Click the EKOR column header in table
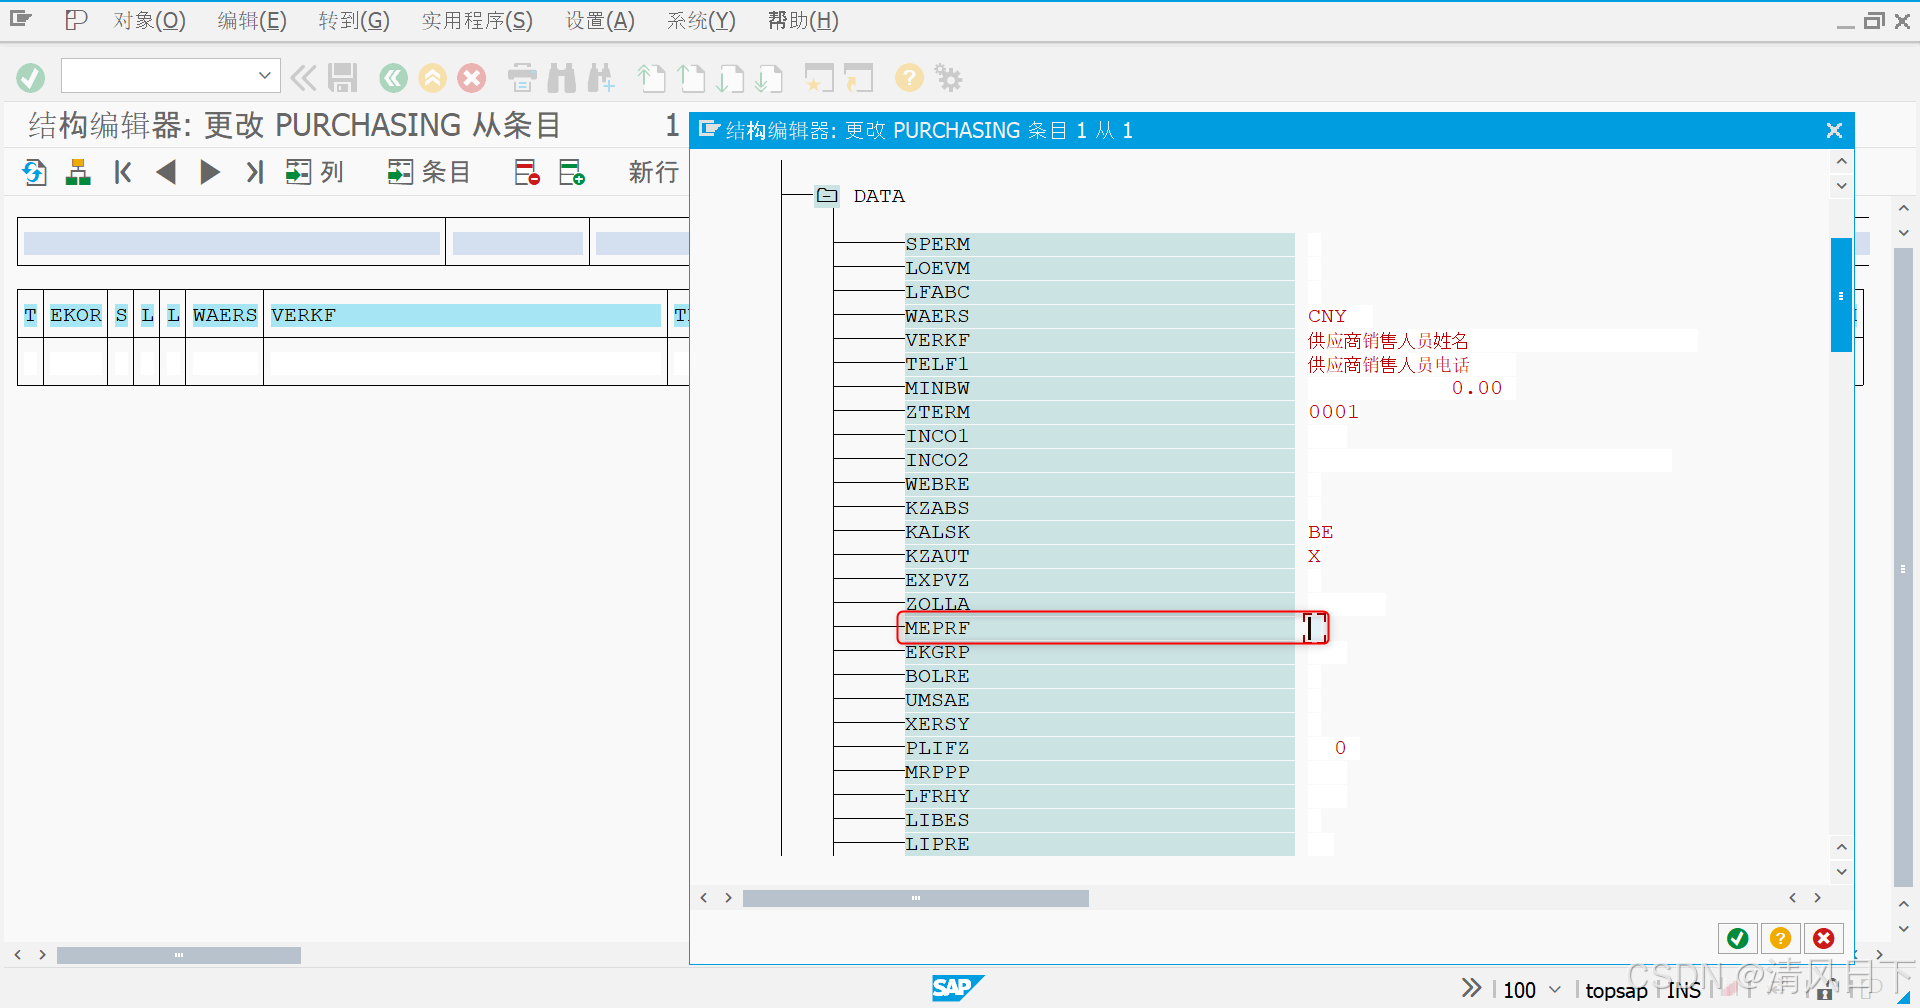This screenshot has width=1920, height=1008. (76, 315)
